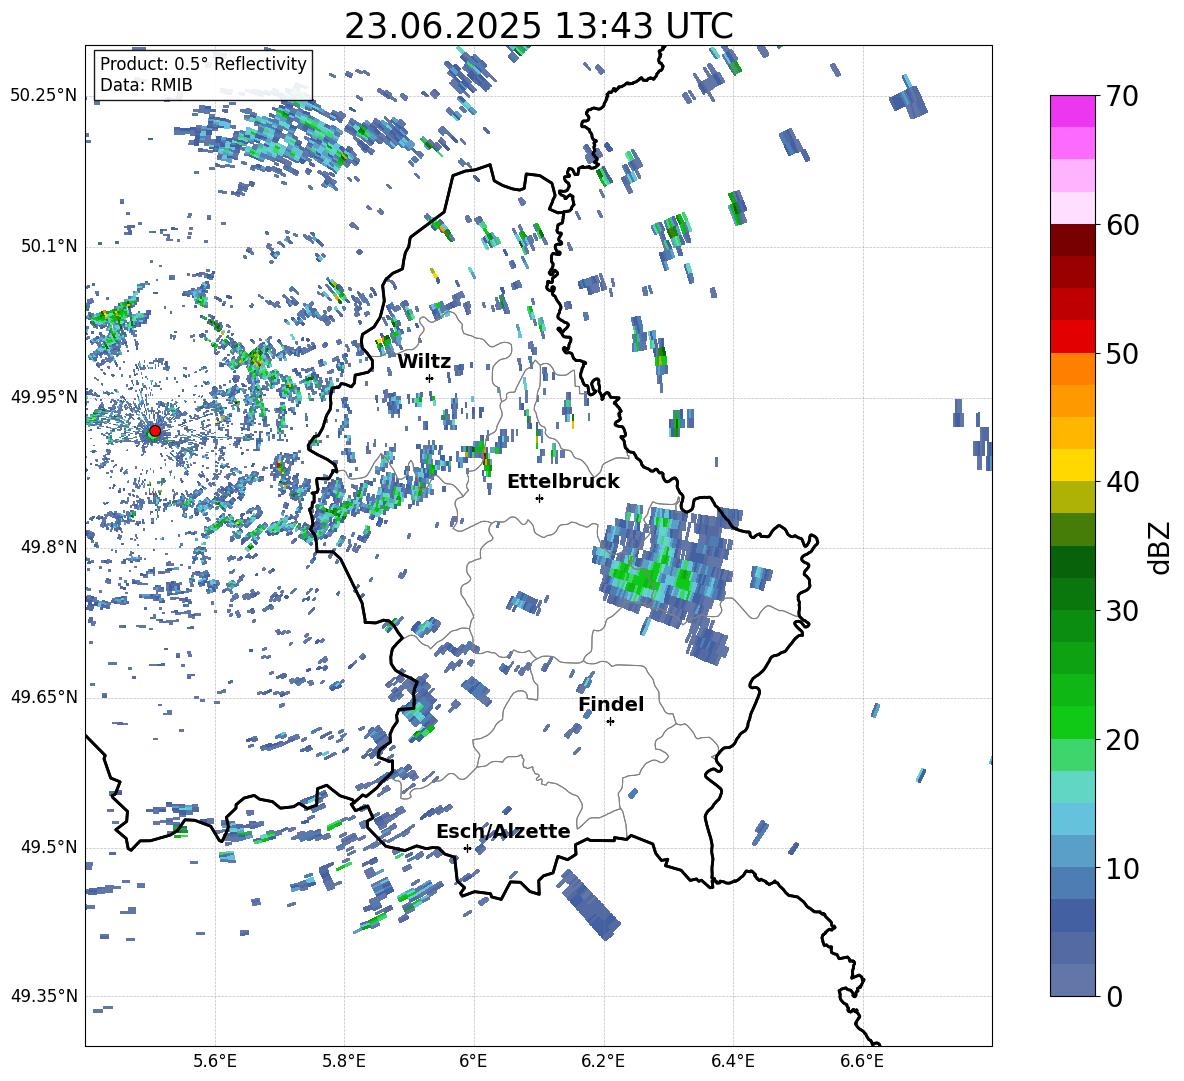
Task: Click the longitude label 5.6°E
Action: pos(215,1062)
